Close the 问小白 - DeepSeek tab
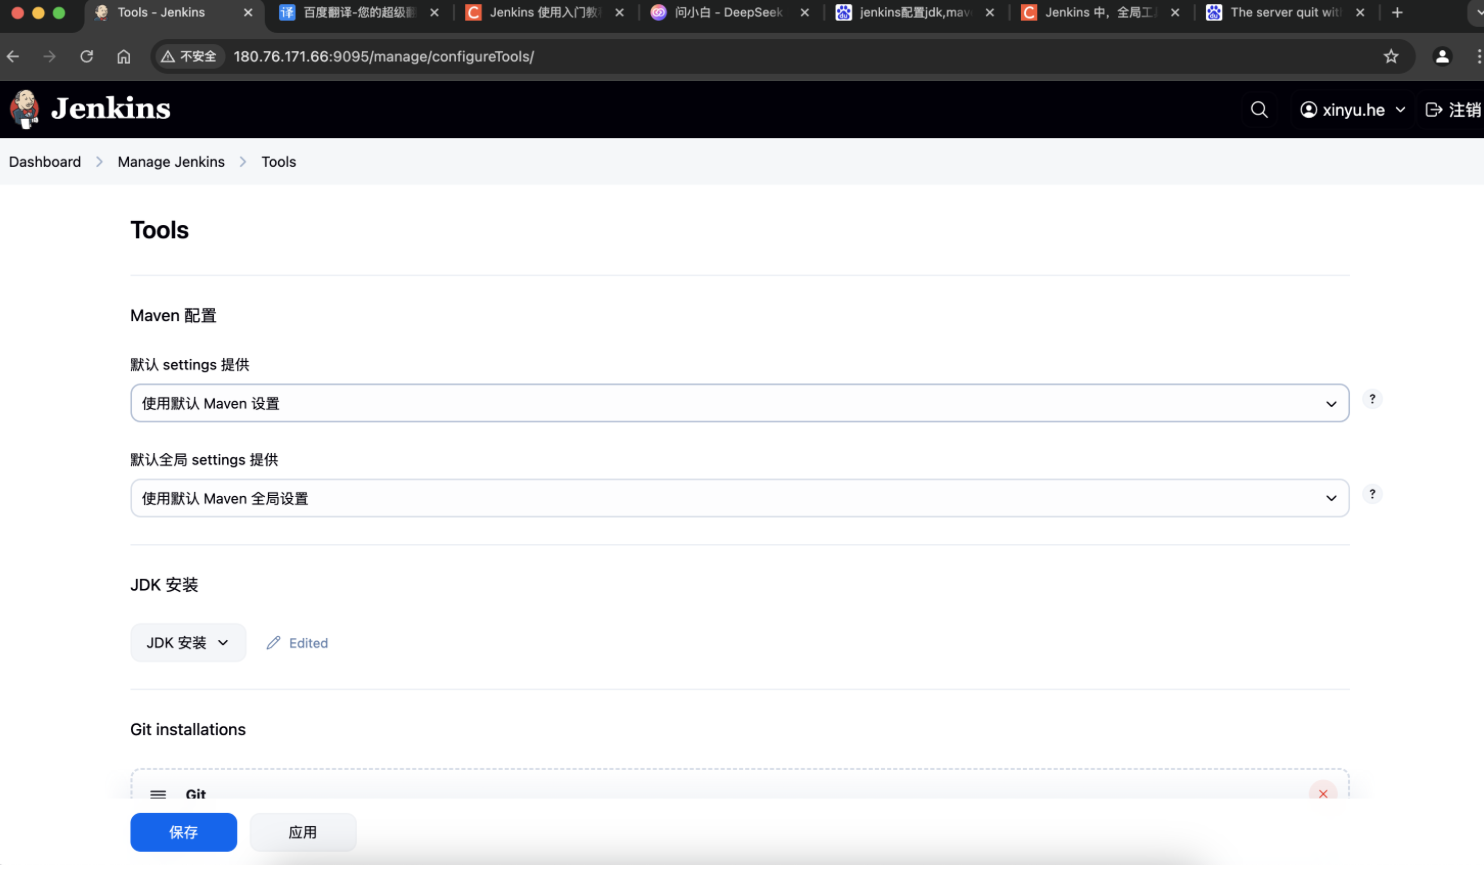 click(x=805, y=13)
